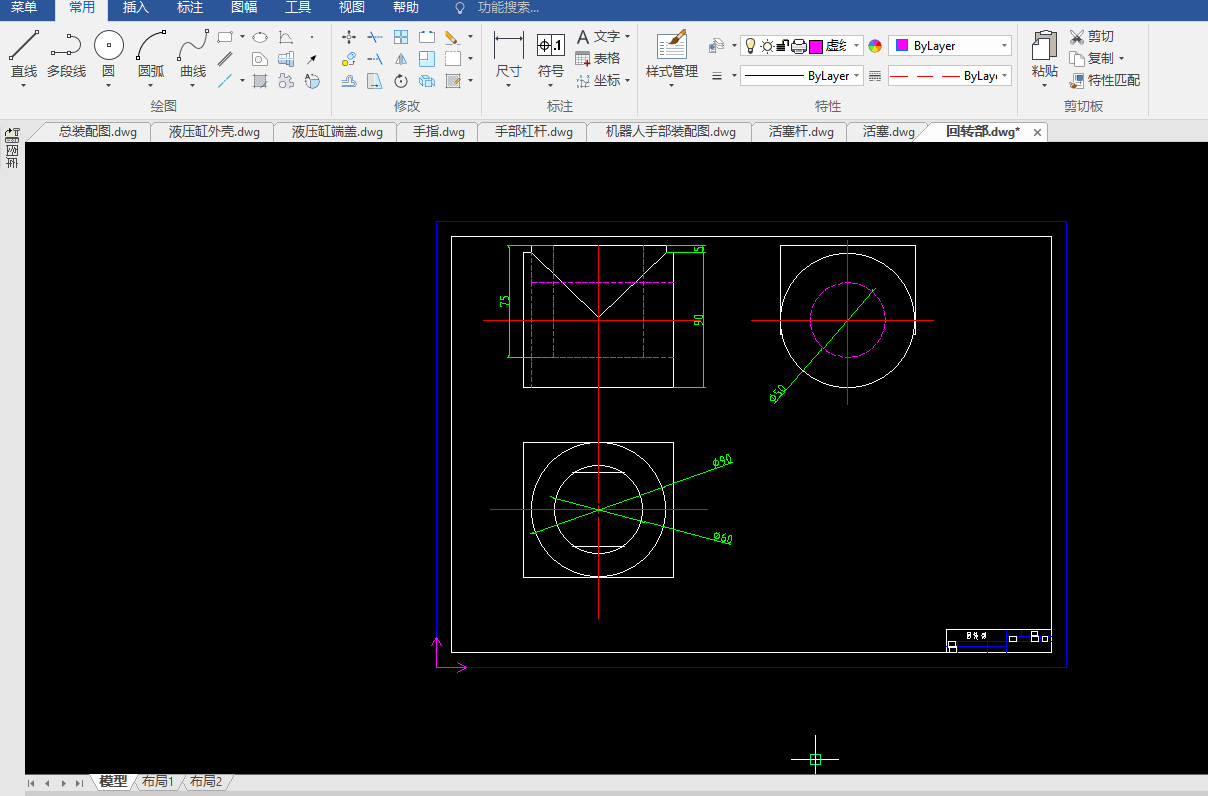
Task: Click the 功能搜索 search field
Action: click(508, 8)
